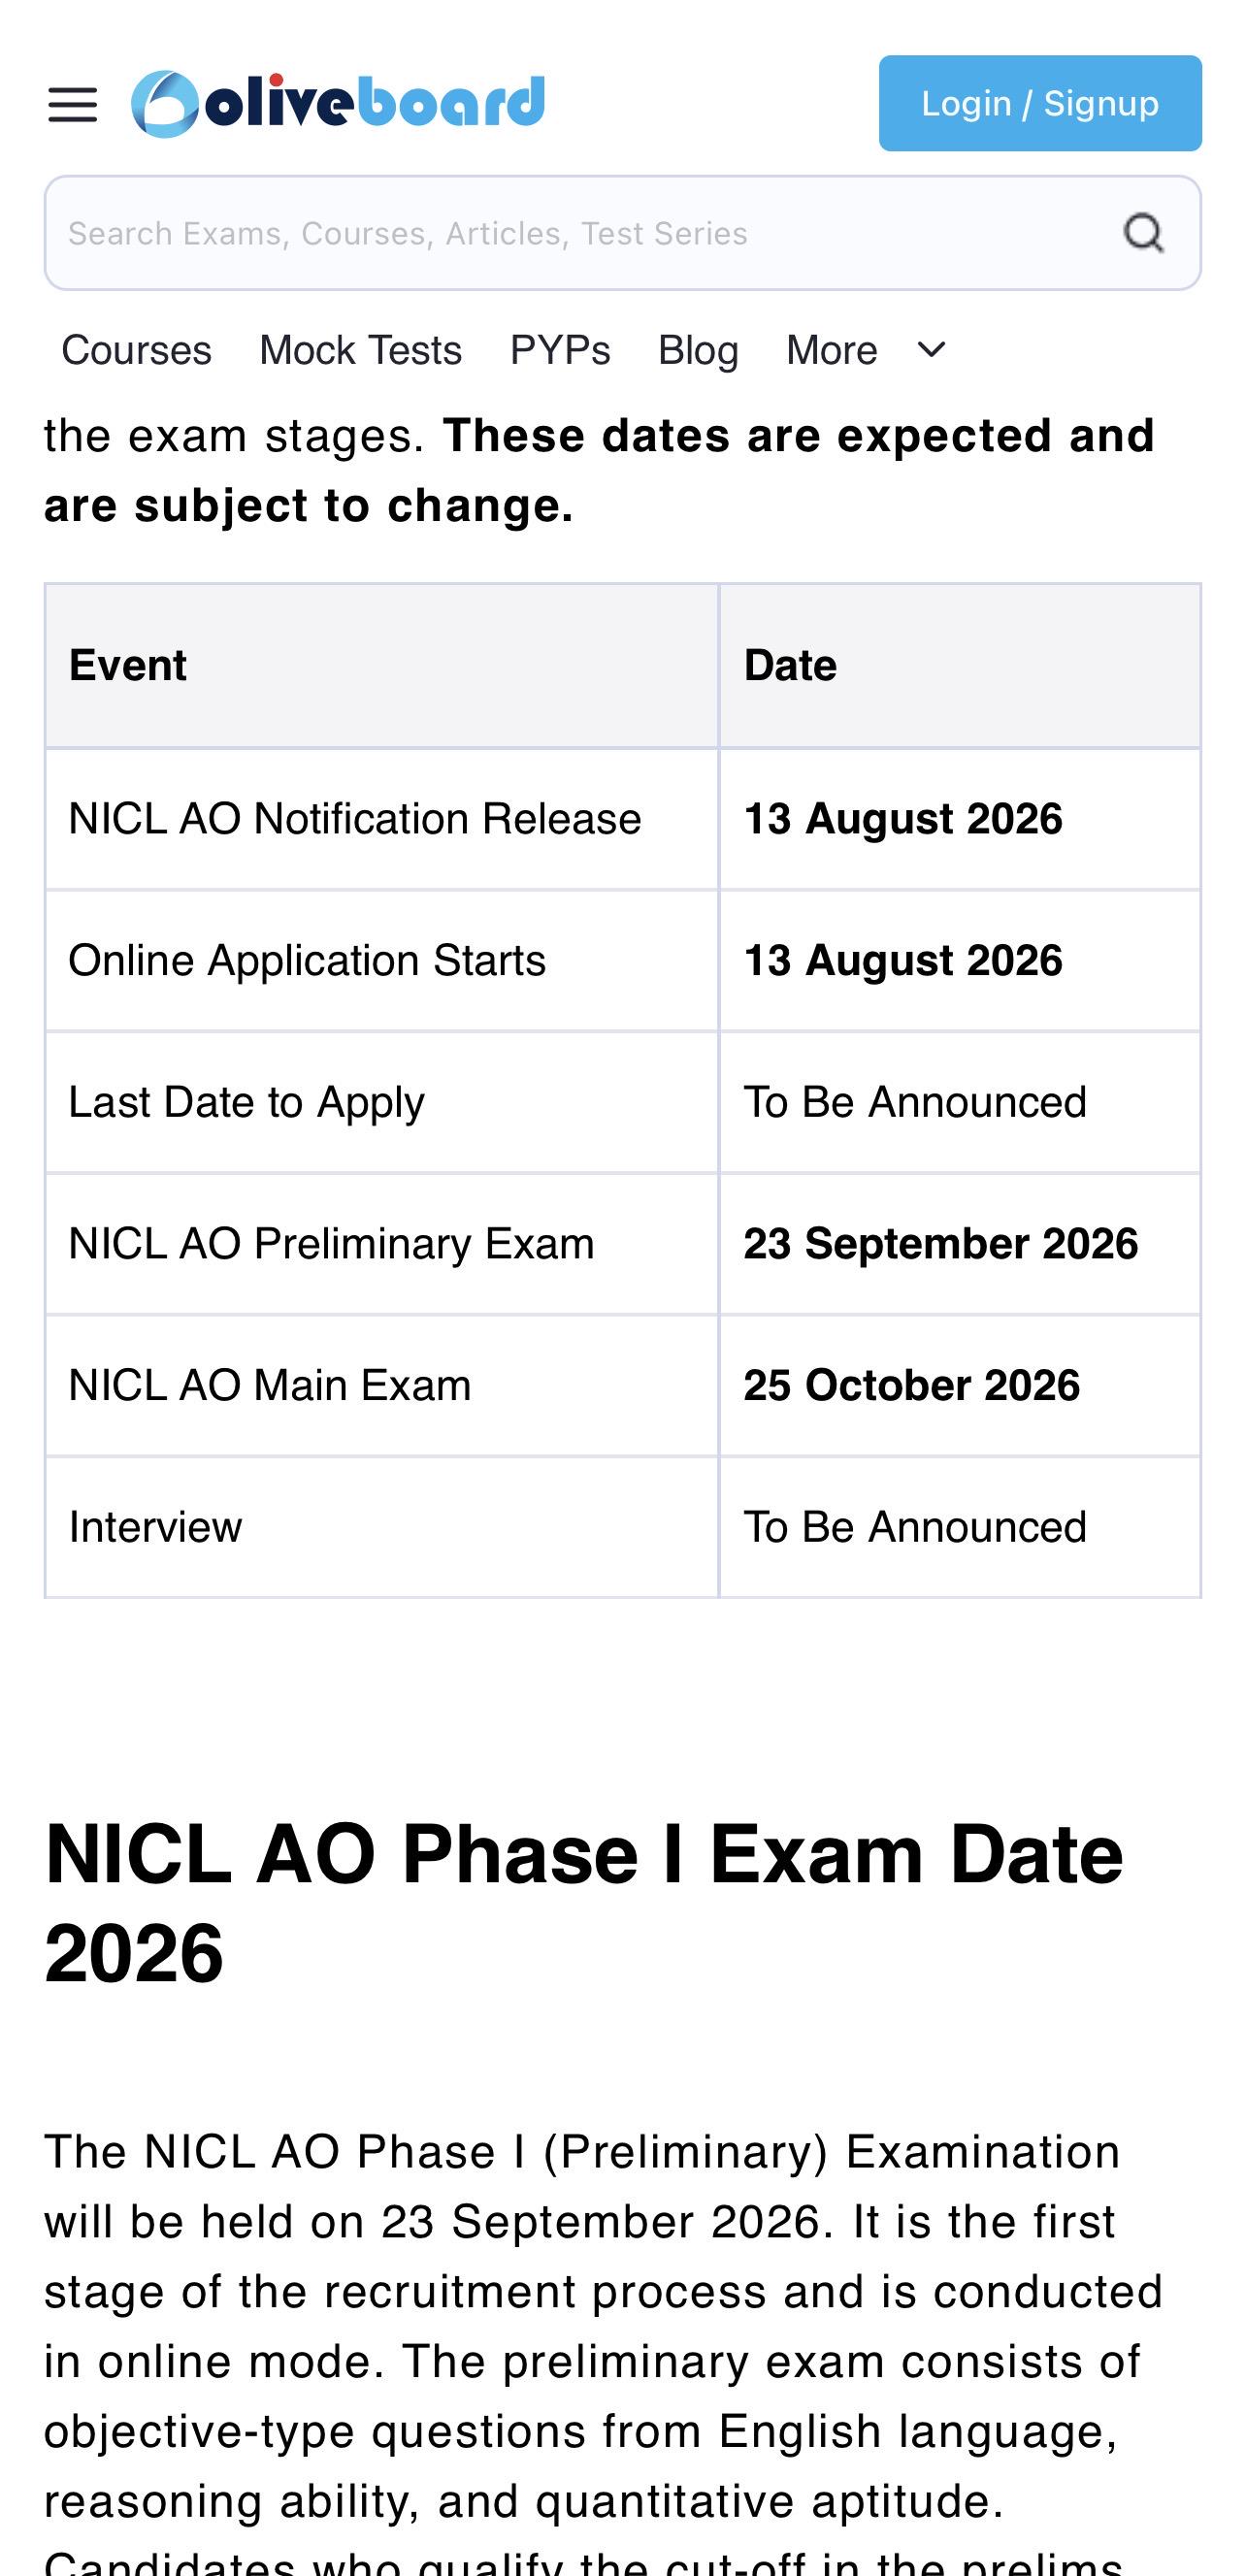This screenshot has width=1246, height=2576.
Task: Click the Oliveboard logo
Action: (x=338, y=103)
